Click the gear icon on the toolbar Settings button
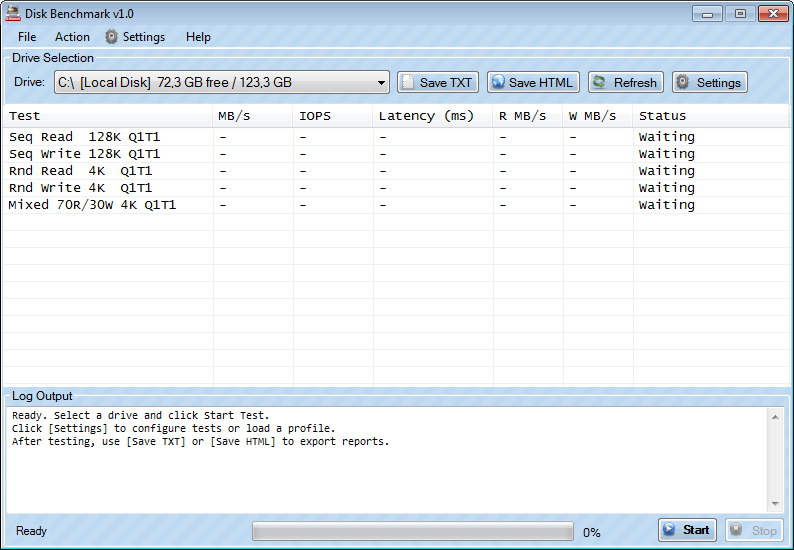 point(683,82)
